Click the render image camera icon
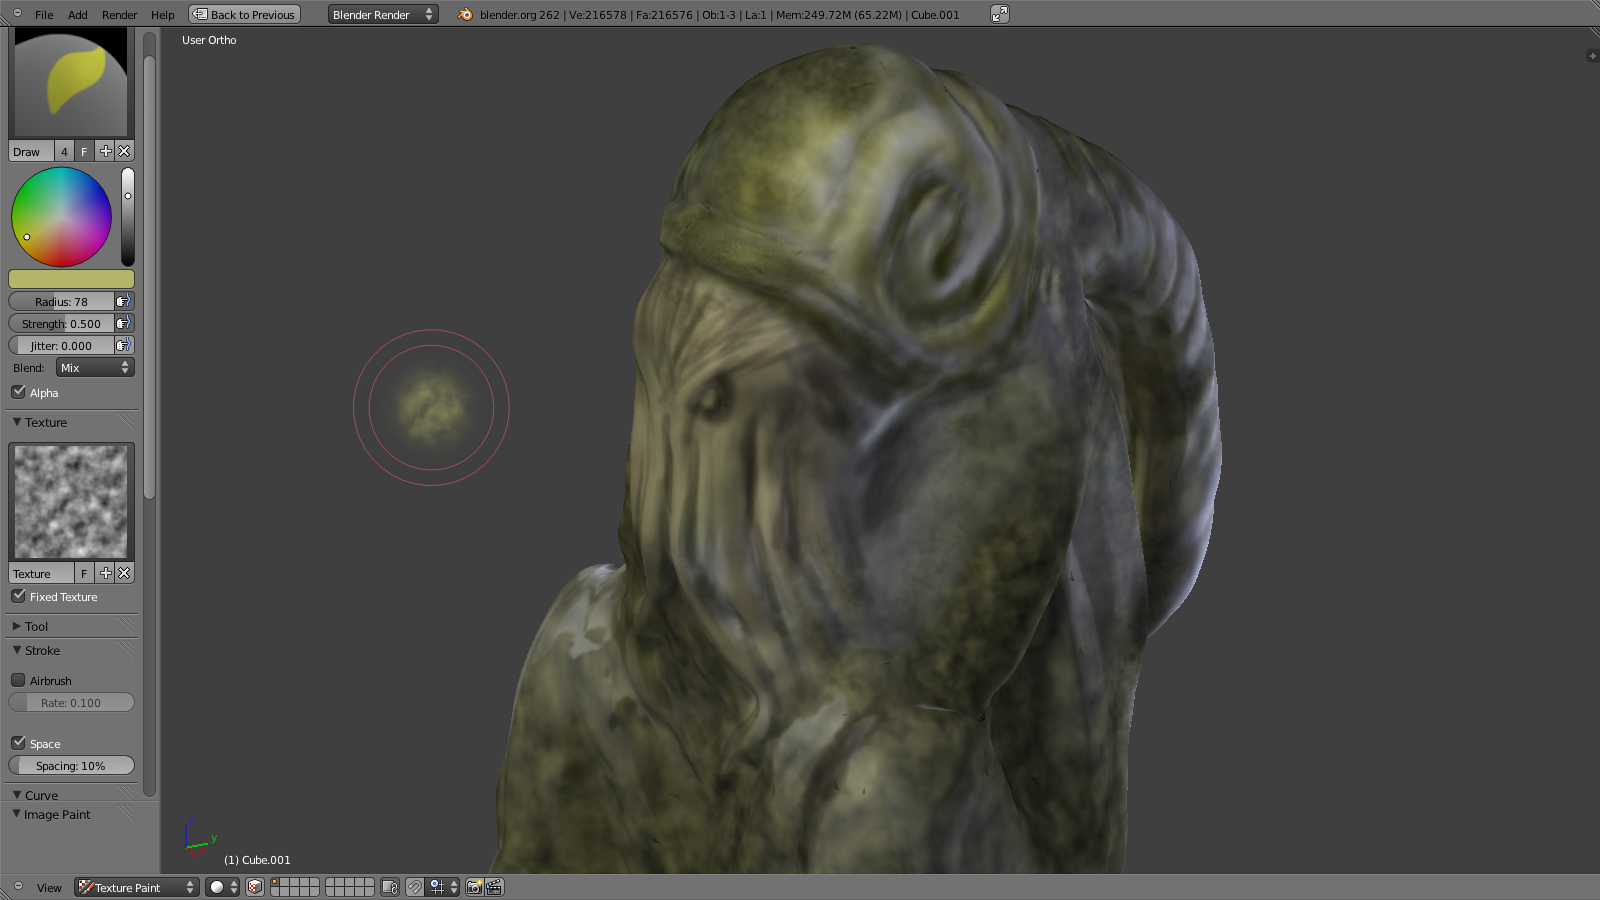The image size is (1600, 900). click(475, 887)
